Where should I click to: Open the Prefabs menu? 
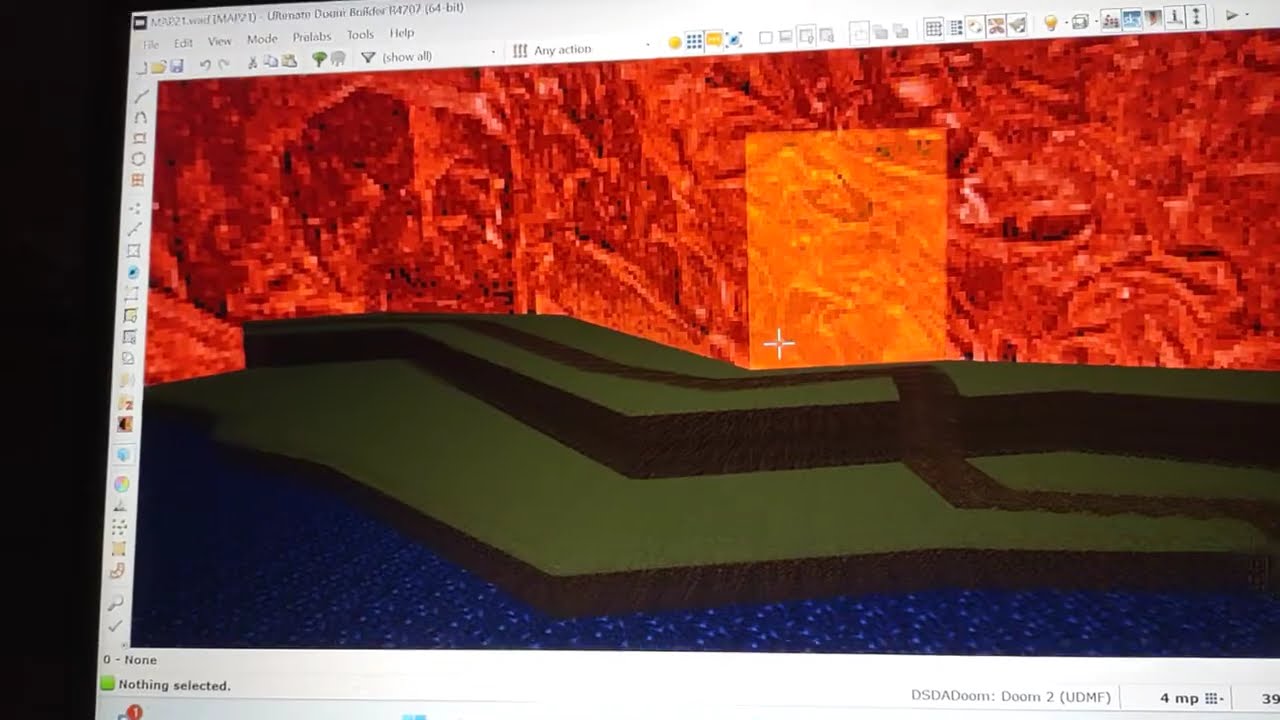(x=312, y=37)
